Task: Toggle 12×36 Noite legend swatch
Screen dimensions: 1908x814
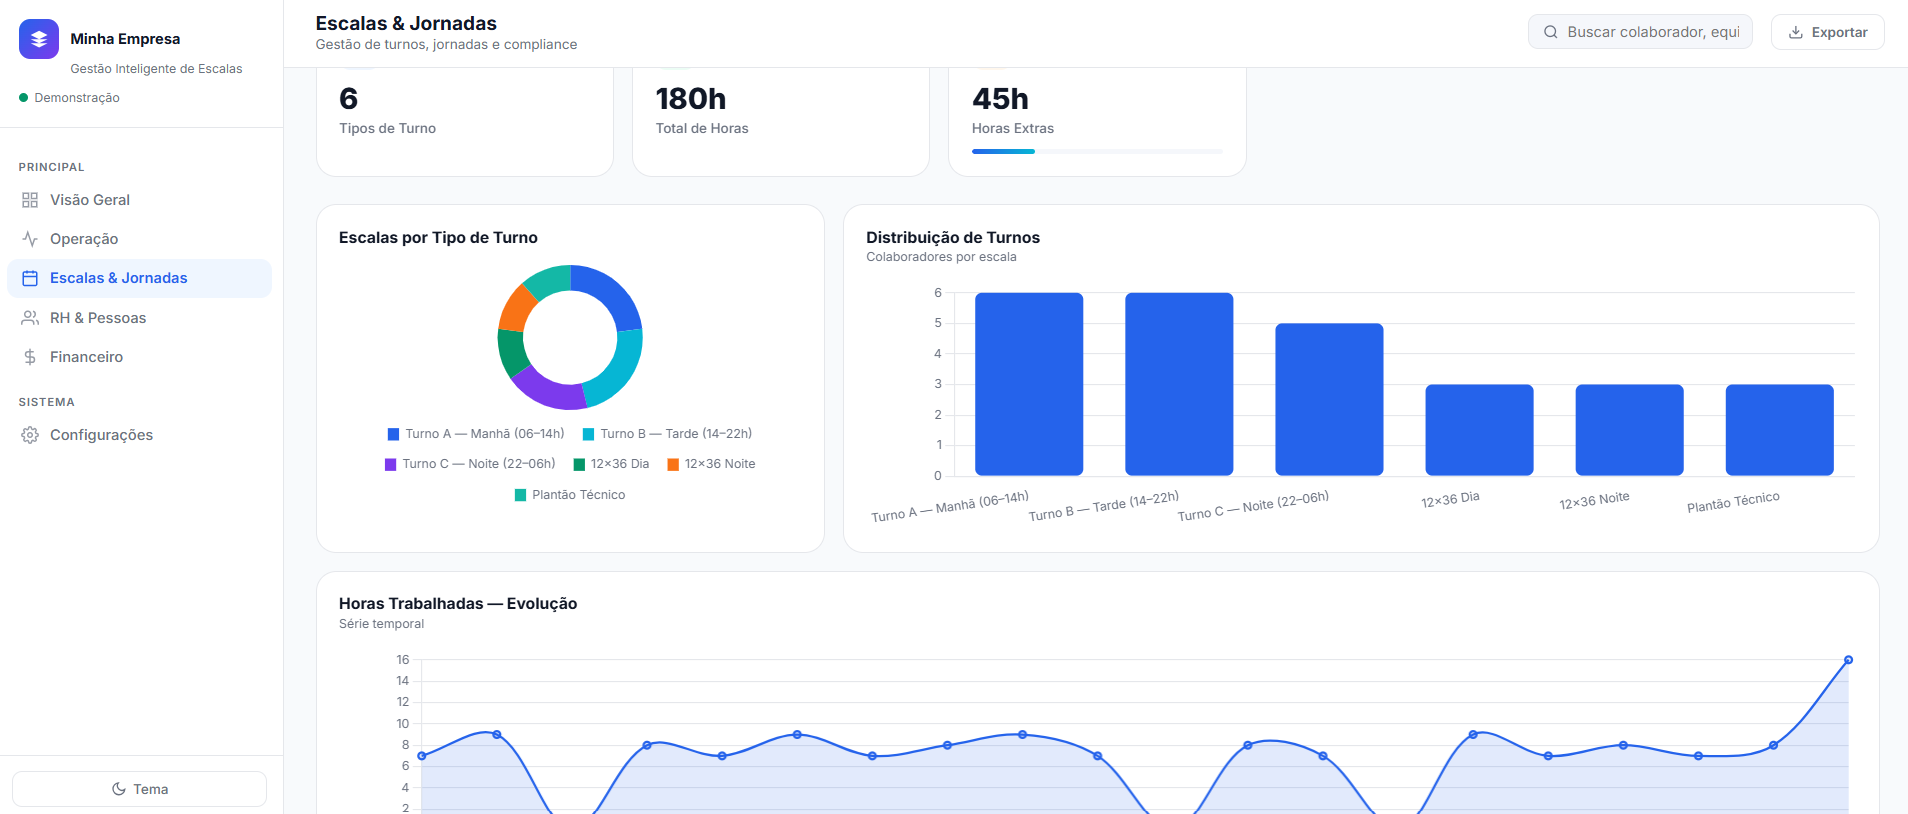Action: (673, 464)
